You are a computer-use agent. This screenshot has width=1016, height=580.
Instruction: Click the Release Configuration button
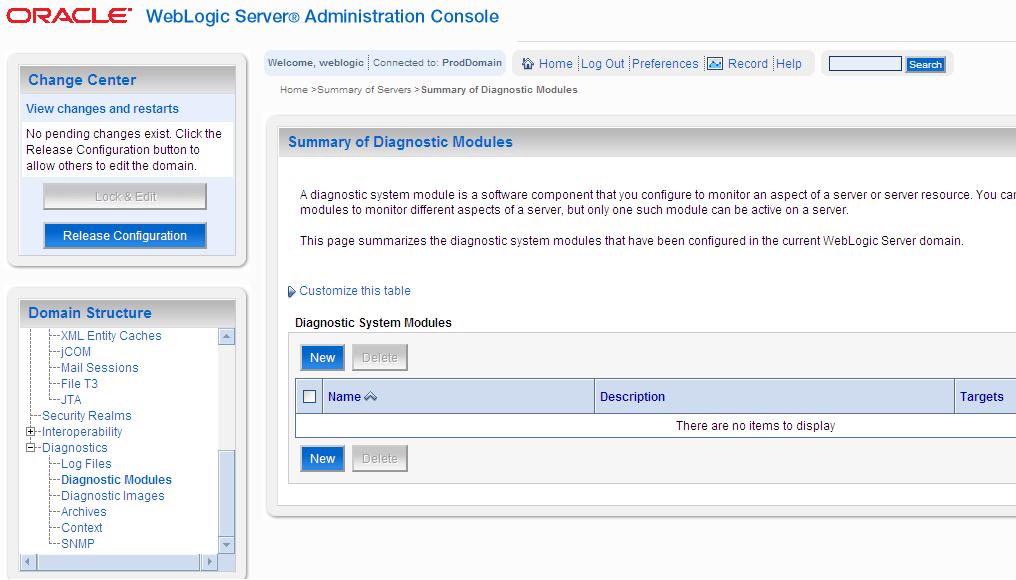[x=125, y=236]
